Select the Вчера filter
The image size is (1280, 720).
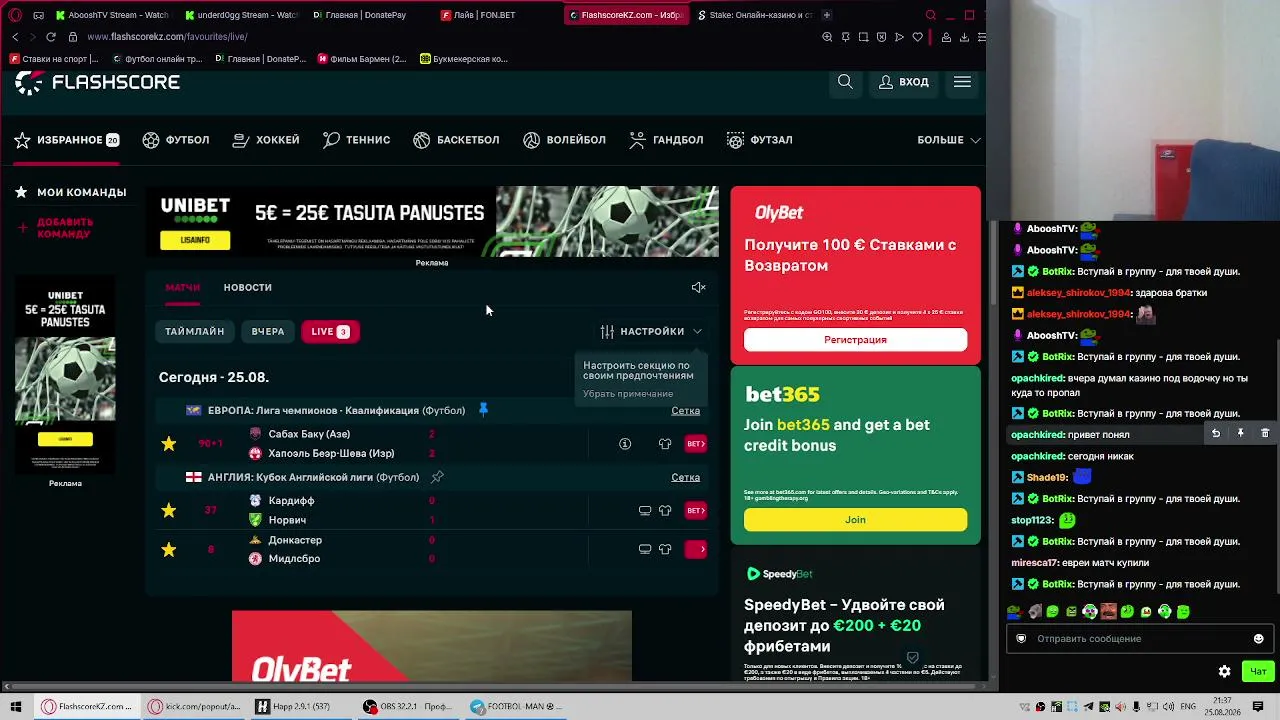pyautogui.click(x=268, y=331)
